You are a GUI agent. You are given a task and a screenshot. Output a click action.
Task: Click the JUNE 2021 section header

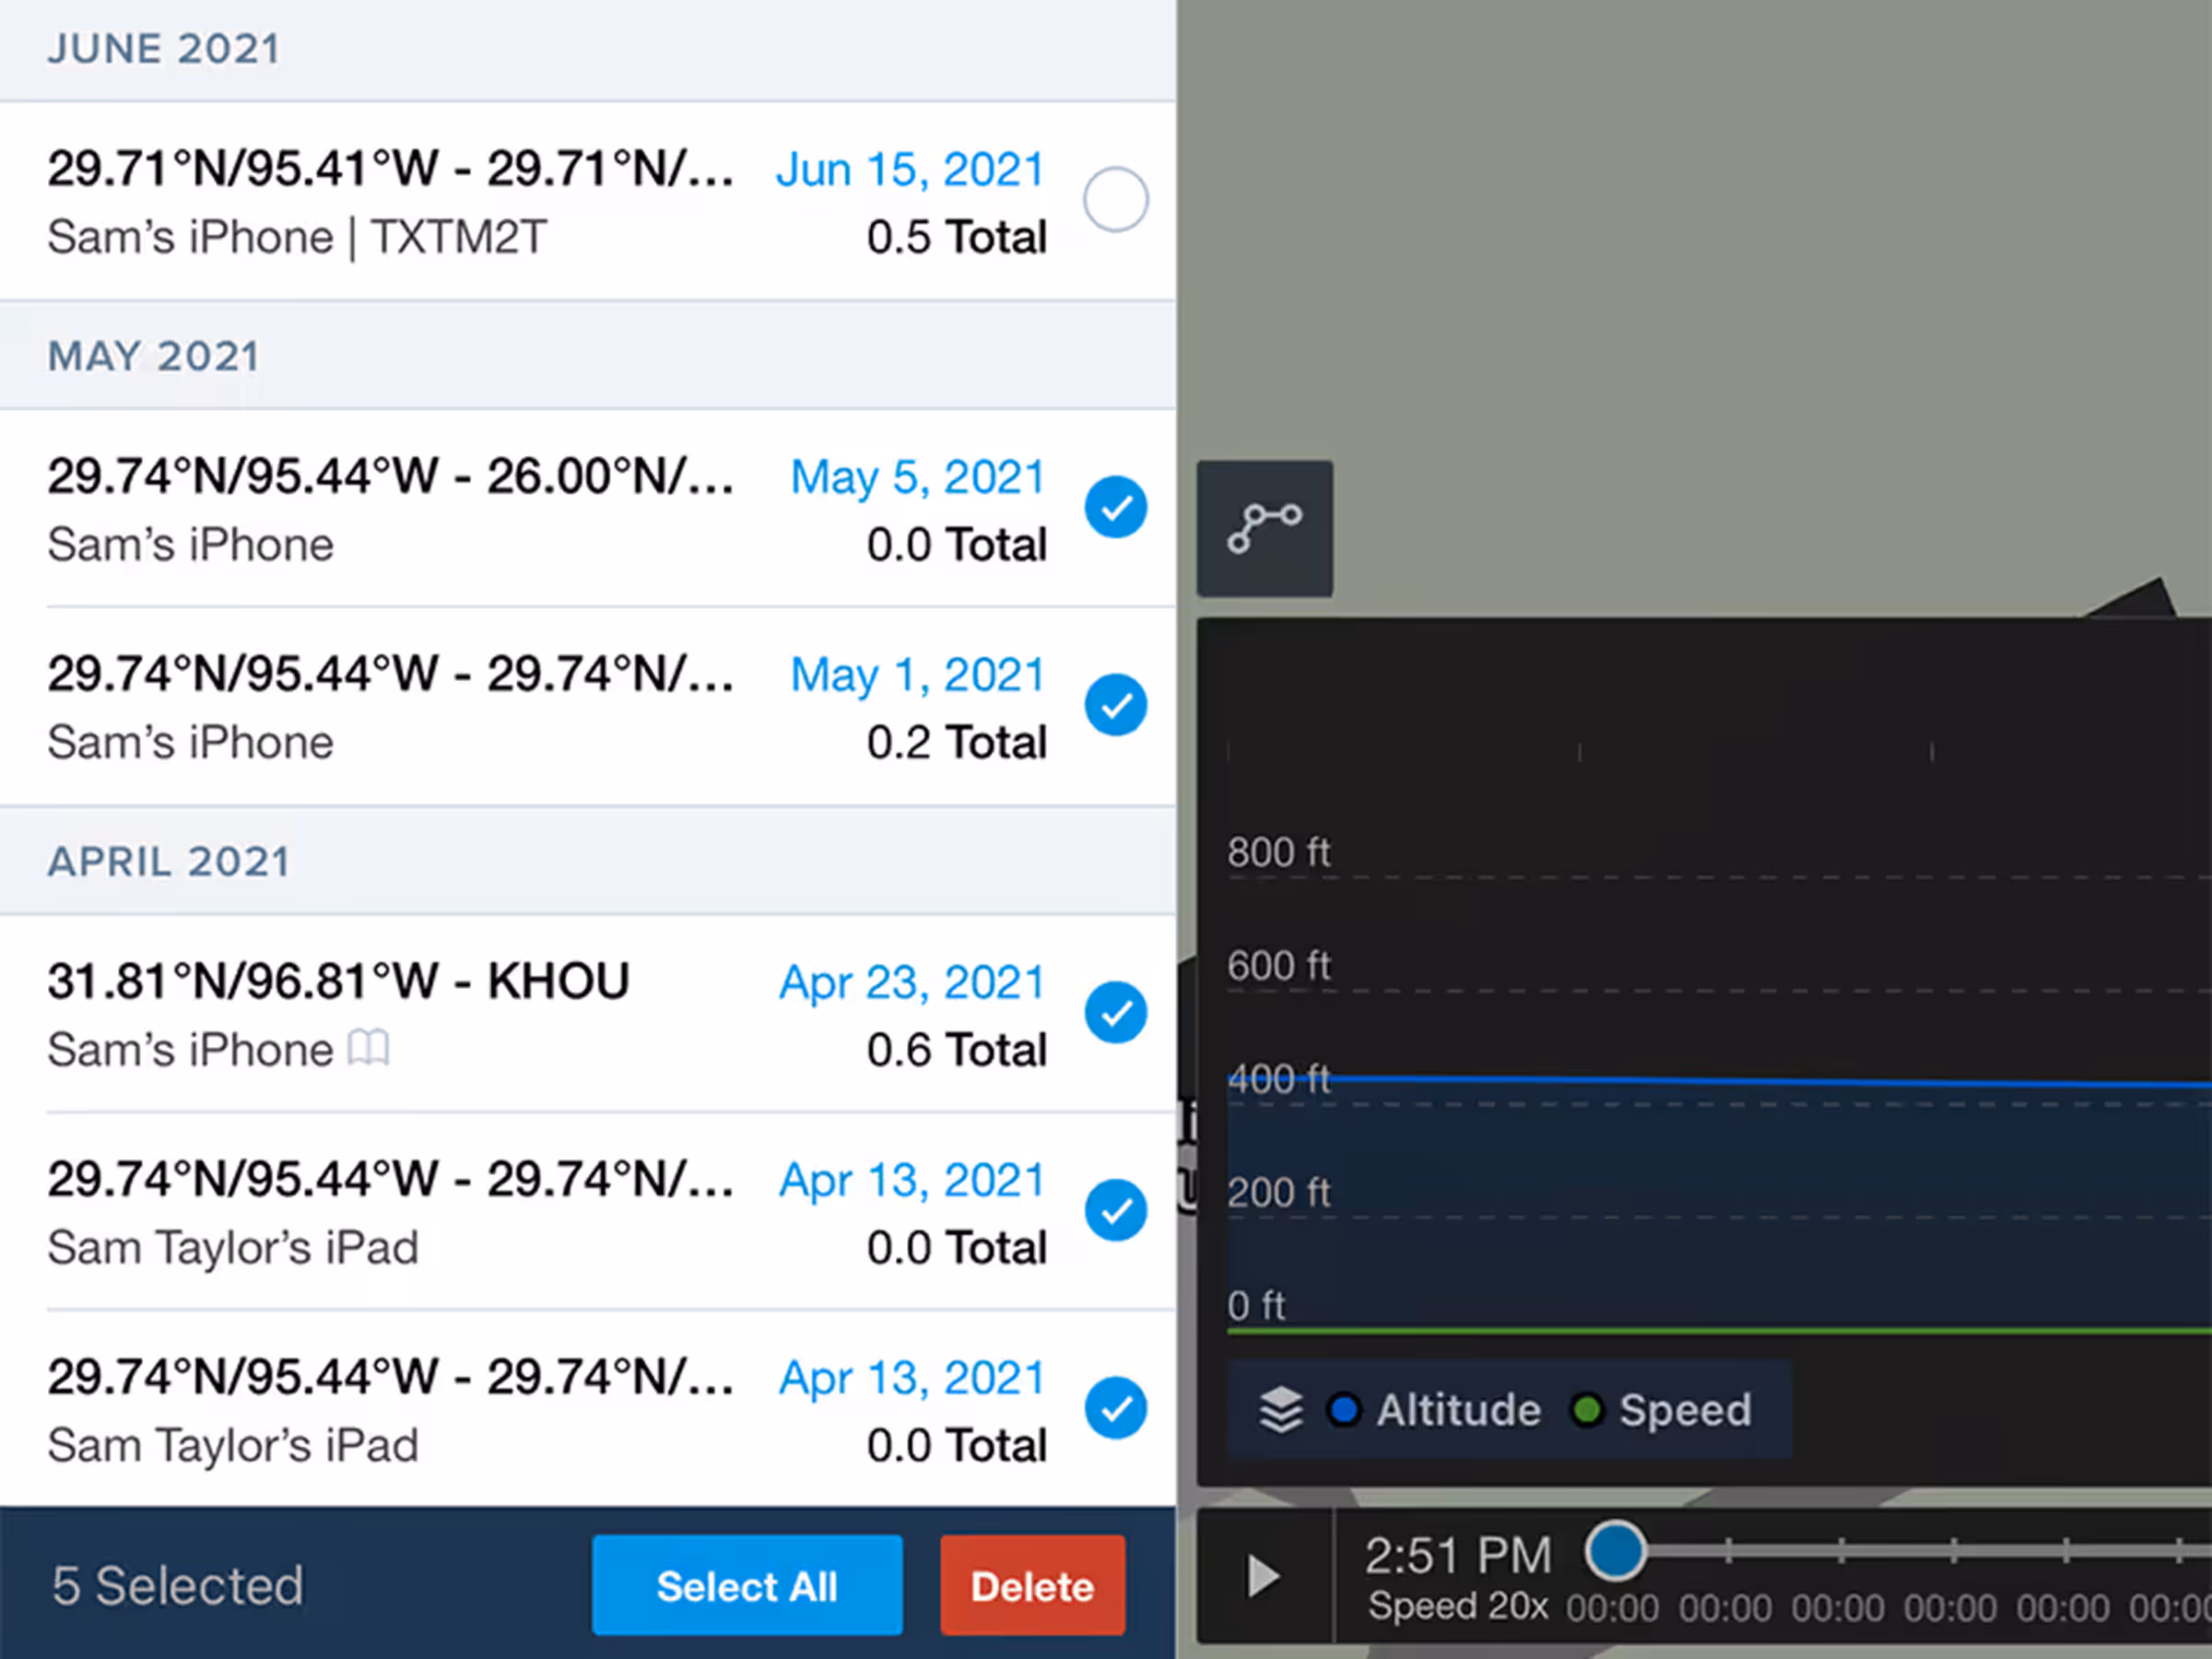click(165, 49)
